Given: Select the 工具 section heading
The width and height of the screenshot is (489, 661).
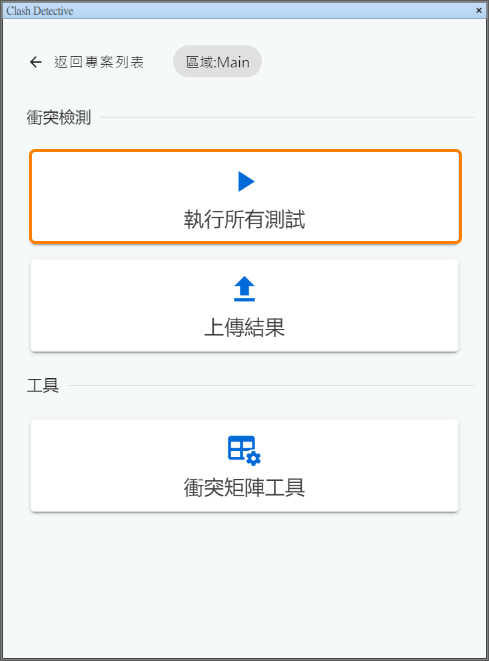Looking at the screenshot, I should [x=43, y=385].
